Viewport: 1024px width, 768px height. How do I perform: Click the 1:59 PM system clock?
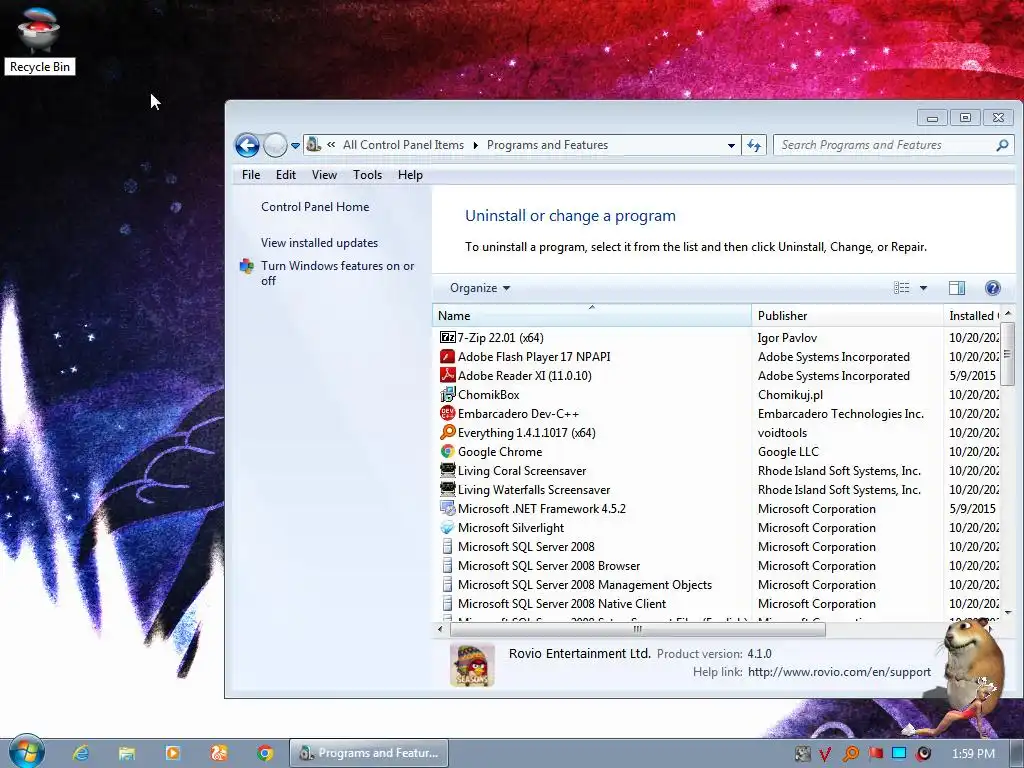pyautogui.click(x=973, y=754)
